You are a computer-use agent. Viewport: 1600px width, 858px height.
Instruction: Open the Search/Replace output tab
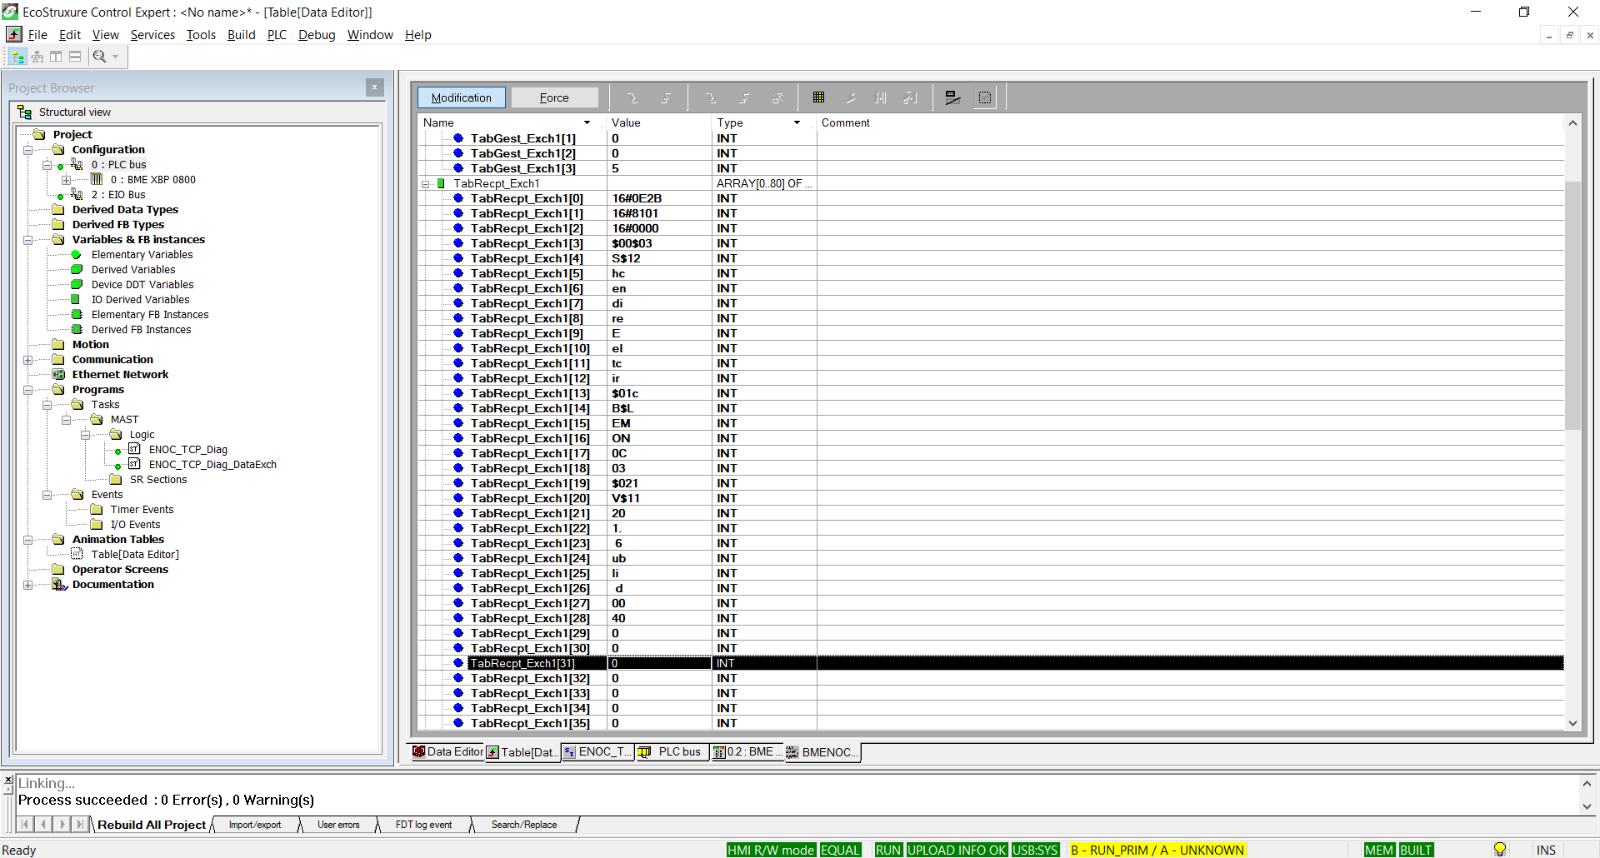pos(524,825)
